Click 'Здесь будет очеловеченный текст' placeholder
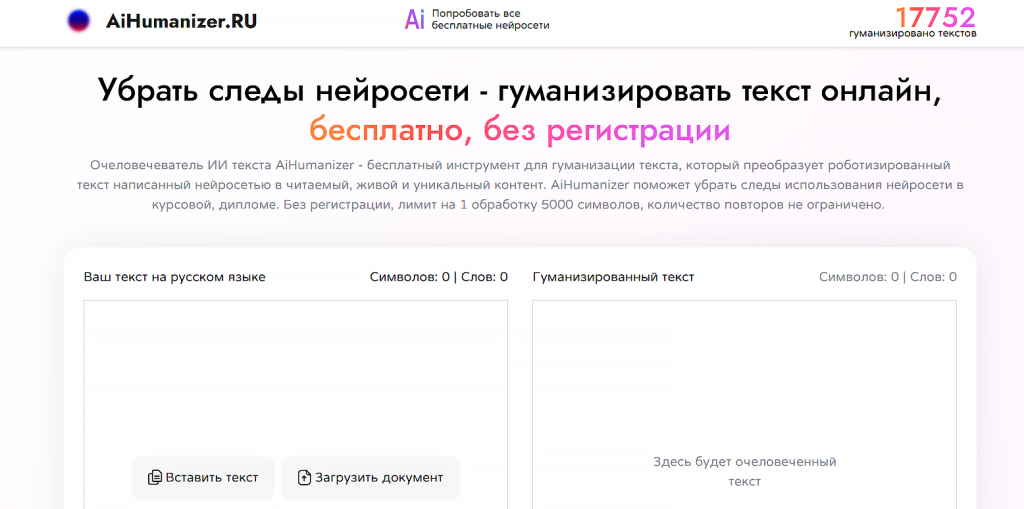This screenshot has height=509, width=1024. [x=744, y=472]
